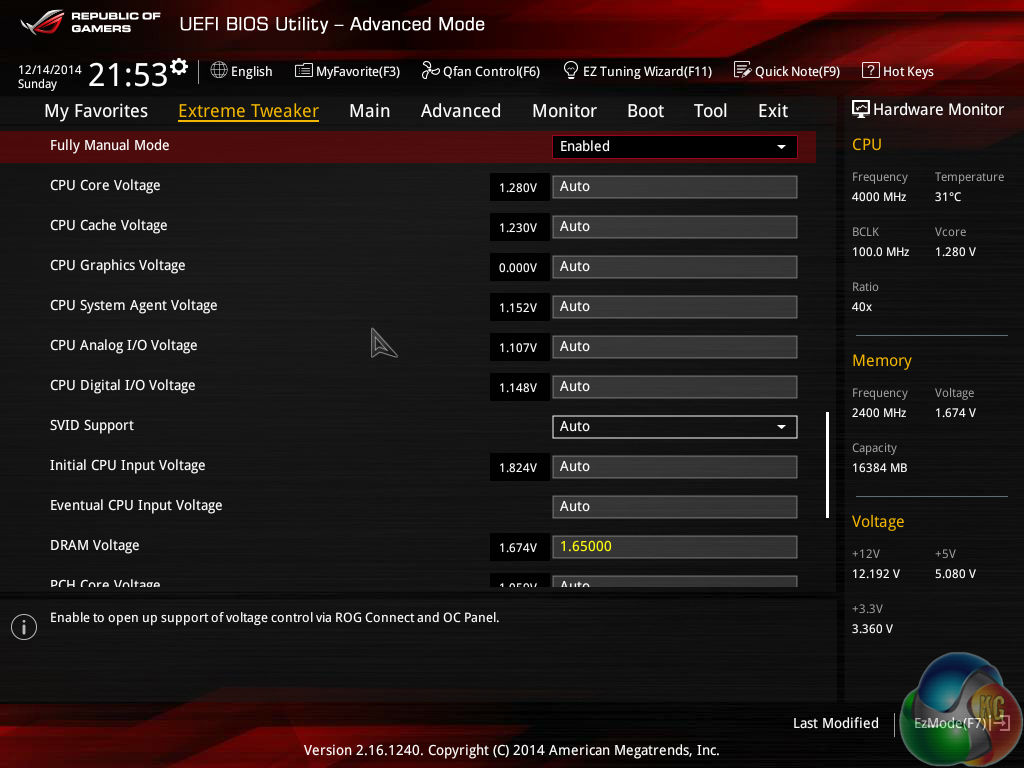Open the Boot tab
This screenshot has height=768, width=1024.
645,111
